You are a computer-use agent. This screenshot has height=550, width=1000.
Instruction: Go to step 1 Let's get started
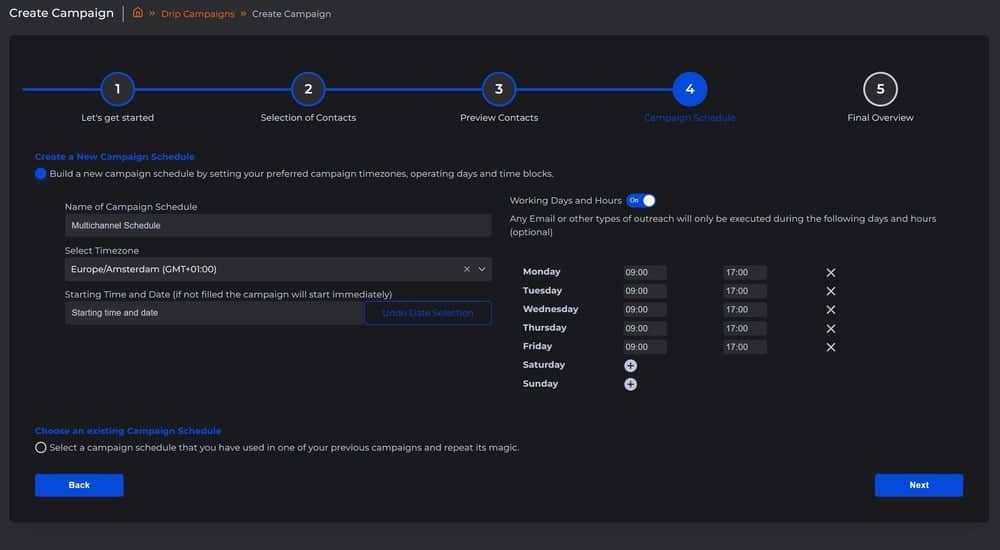pos(117,90)
